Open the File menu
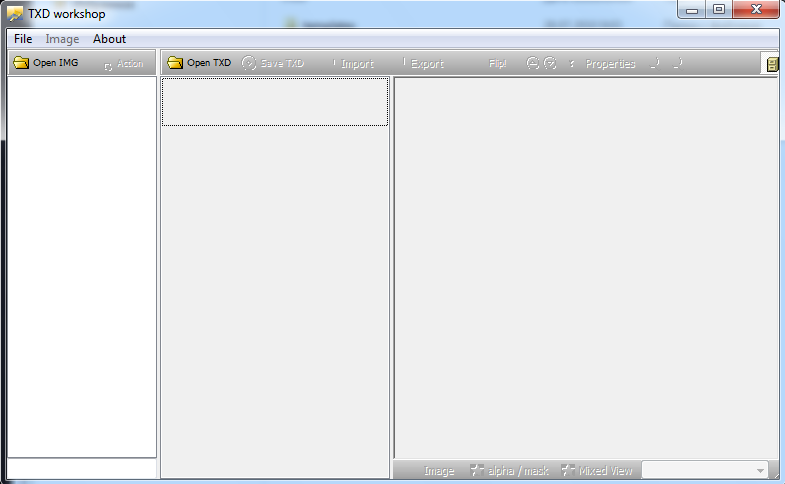 click(23, 39)
